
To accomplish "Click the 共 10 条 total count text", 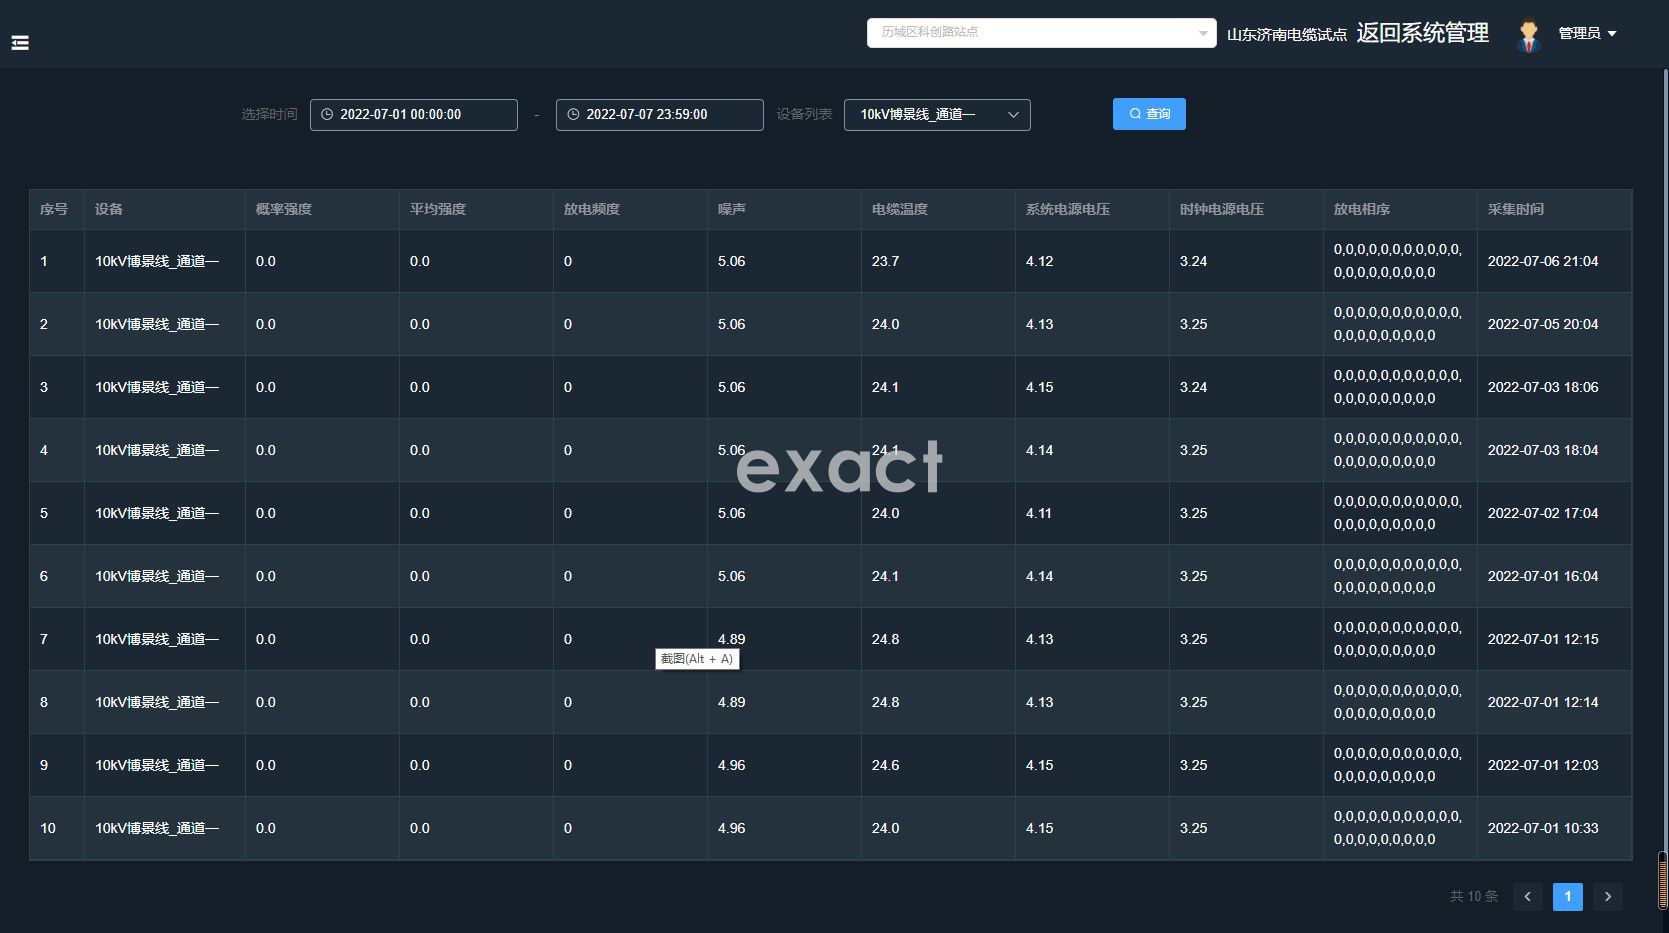I will [1474, 897].
